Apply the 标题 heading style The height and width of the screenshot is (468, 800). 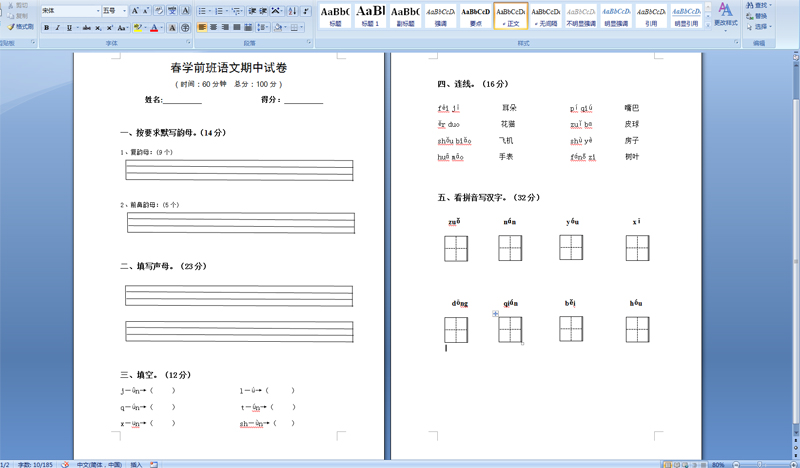(335, 15)
